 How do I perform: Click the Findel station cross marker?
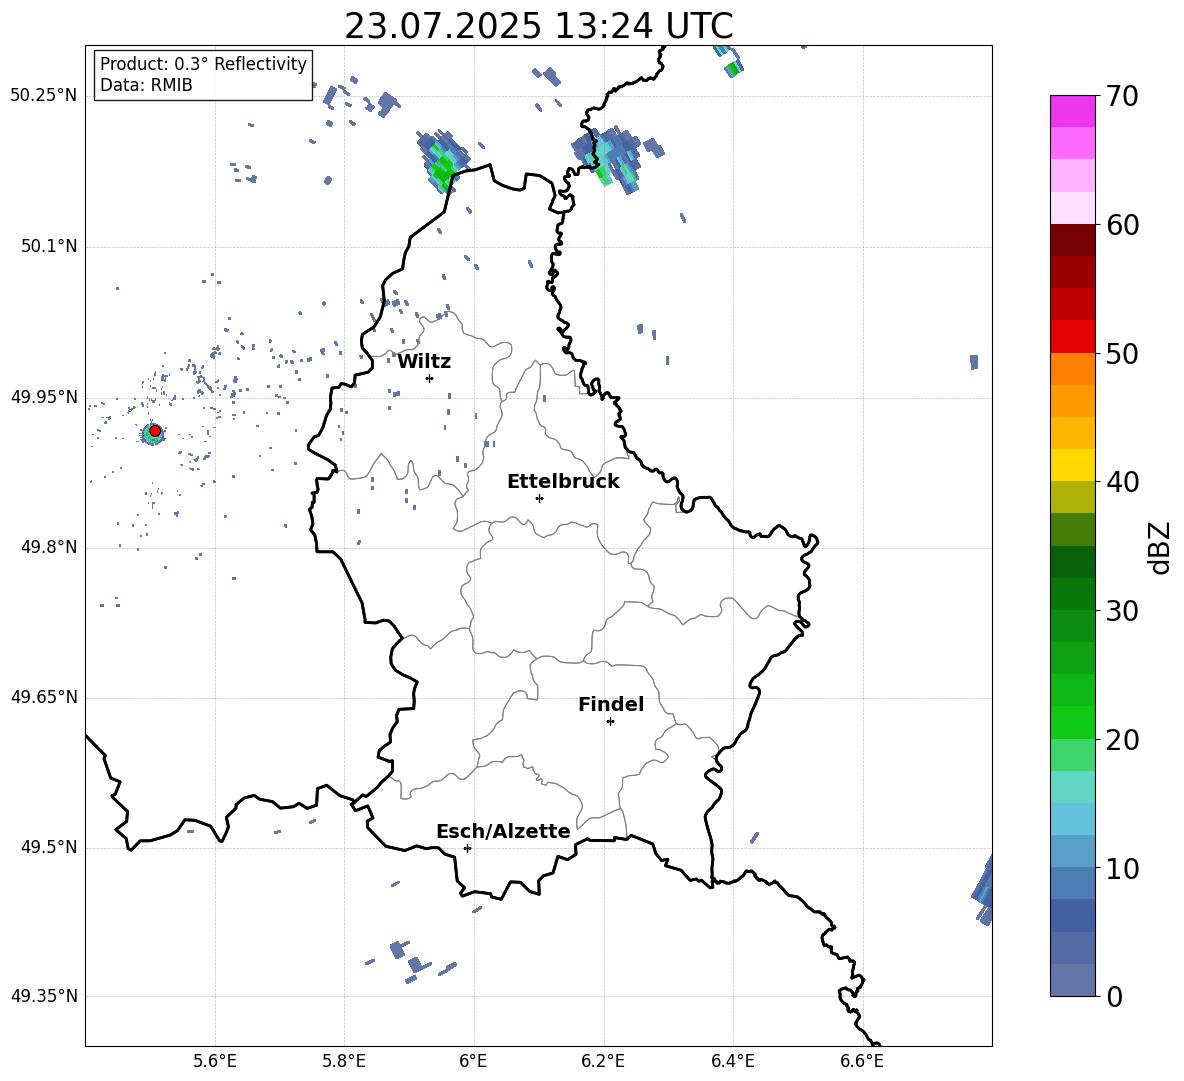pos(610,722)
